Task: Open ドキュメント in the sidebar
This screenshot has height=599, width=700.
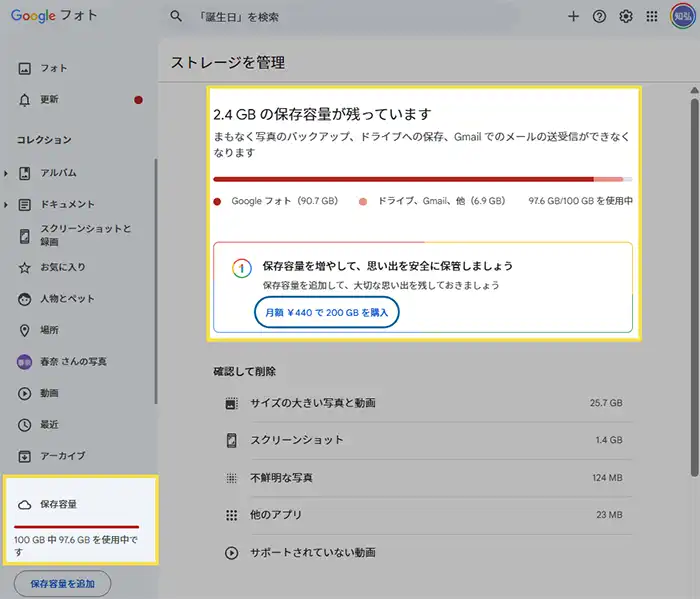Action: tap(67, 204)
